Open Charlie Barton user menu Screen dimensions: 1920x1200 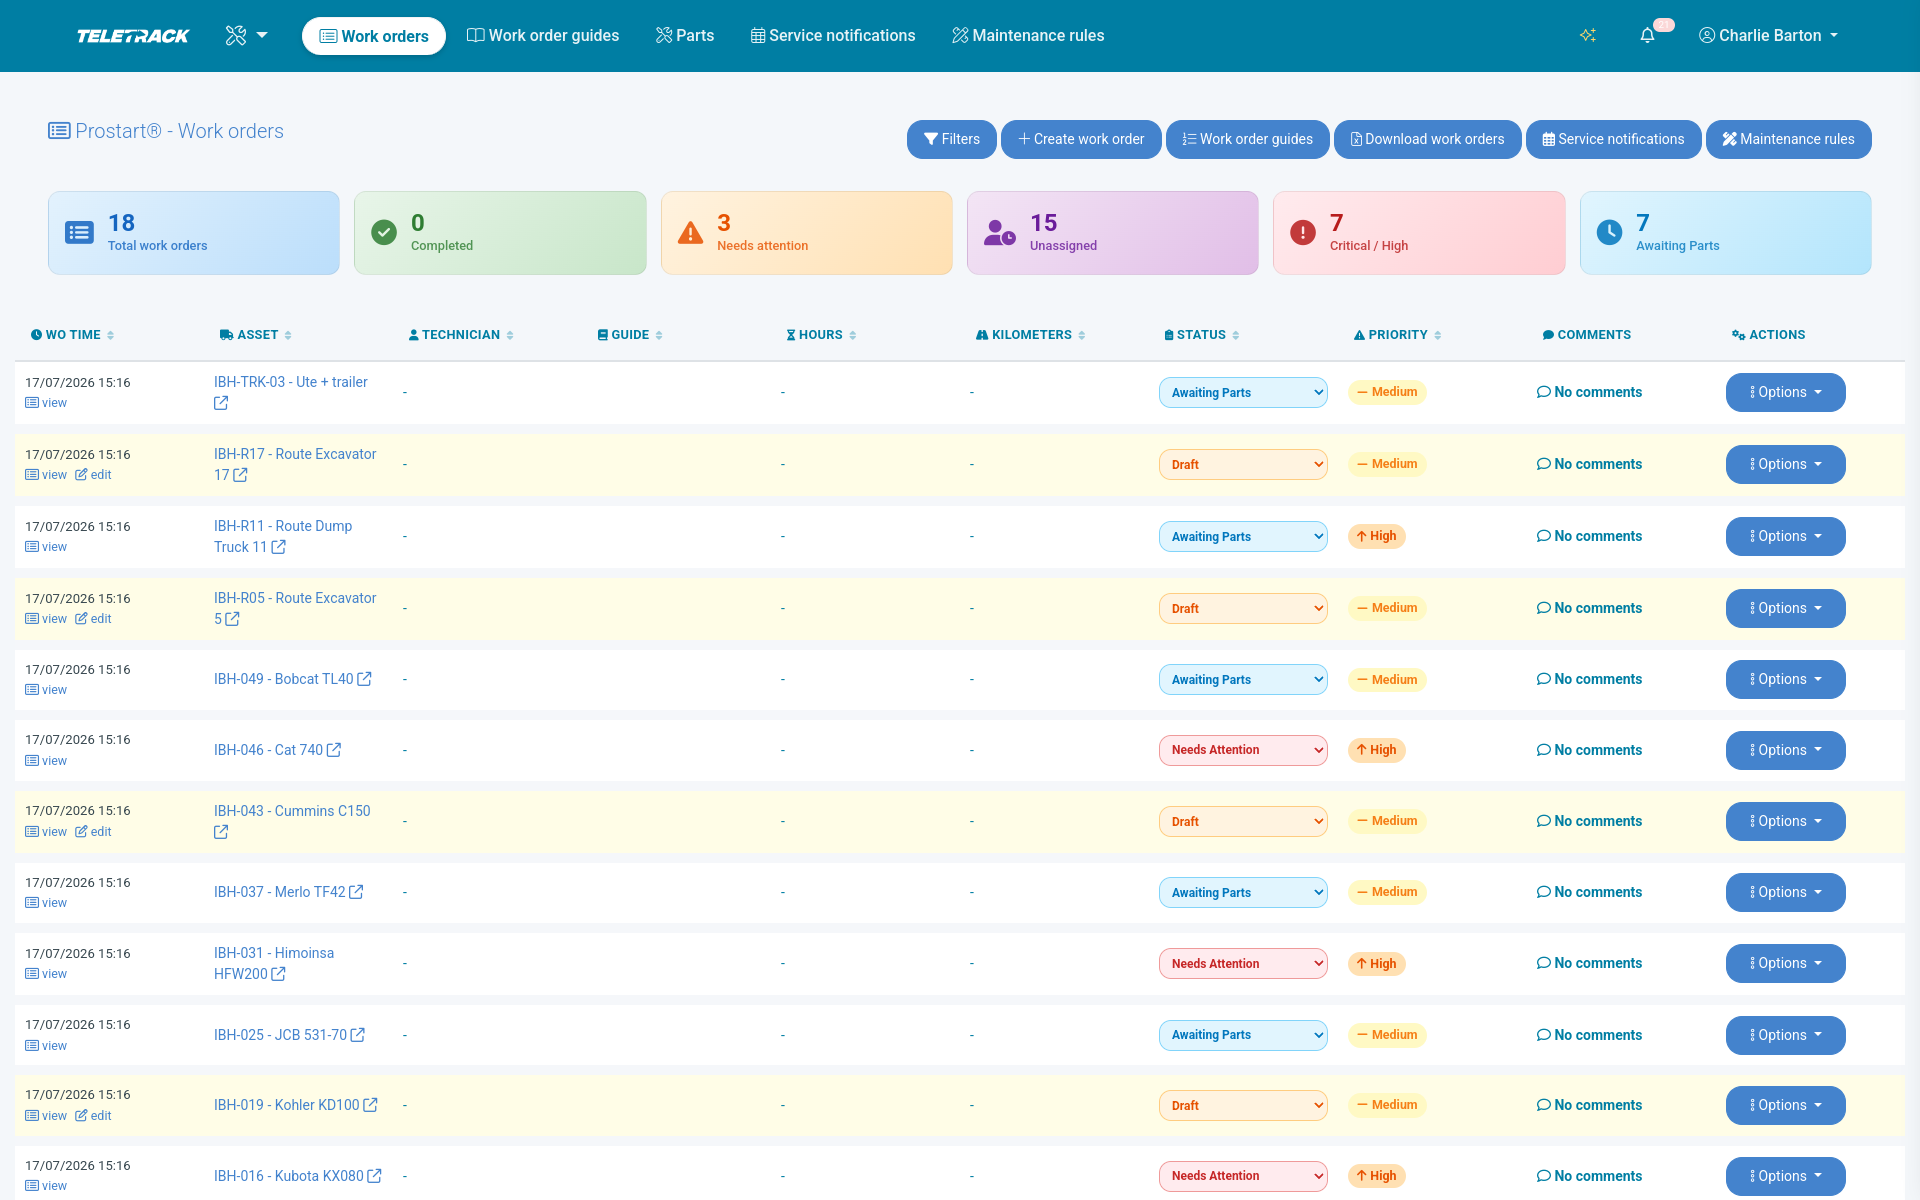click(x=1768, y=36)
